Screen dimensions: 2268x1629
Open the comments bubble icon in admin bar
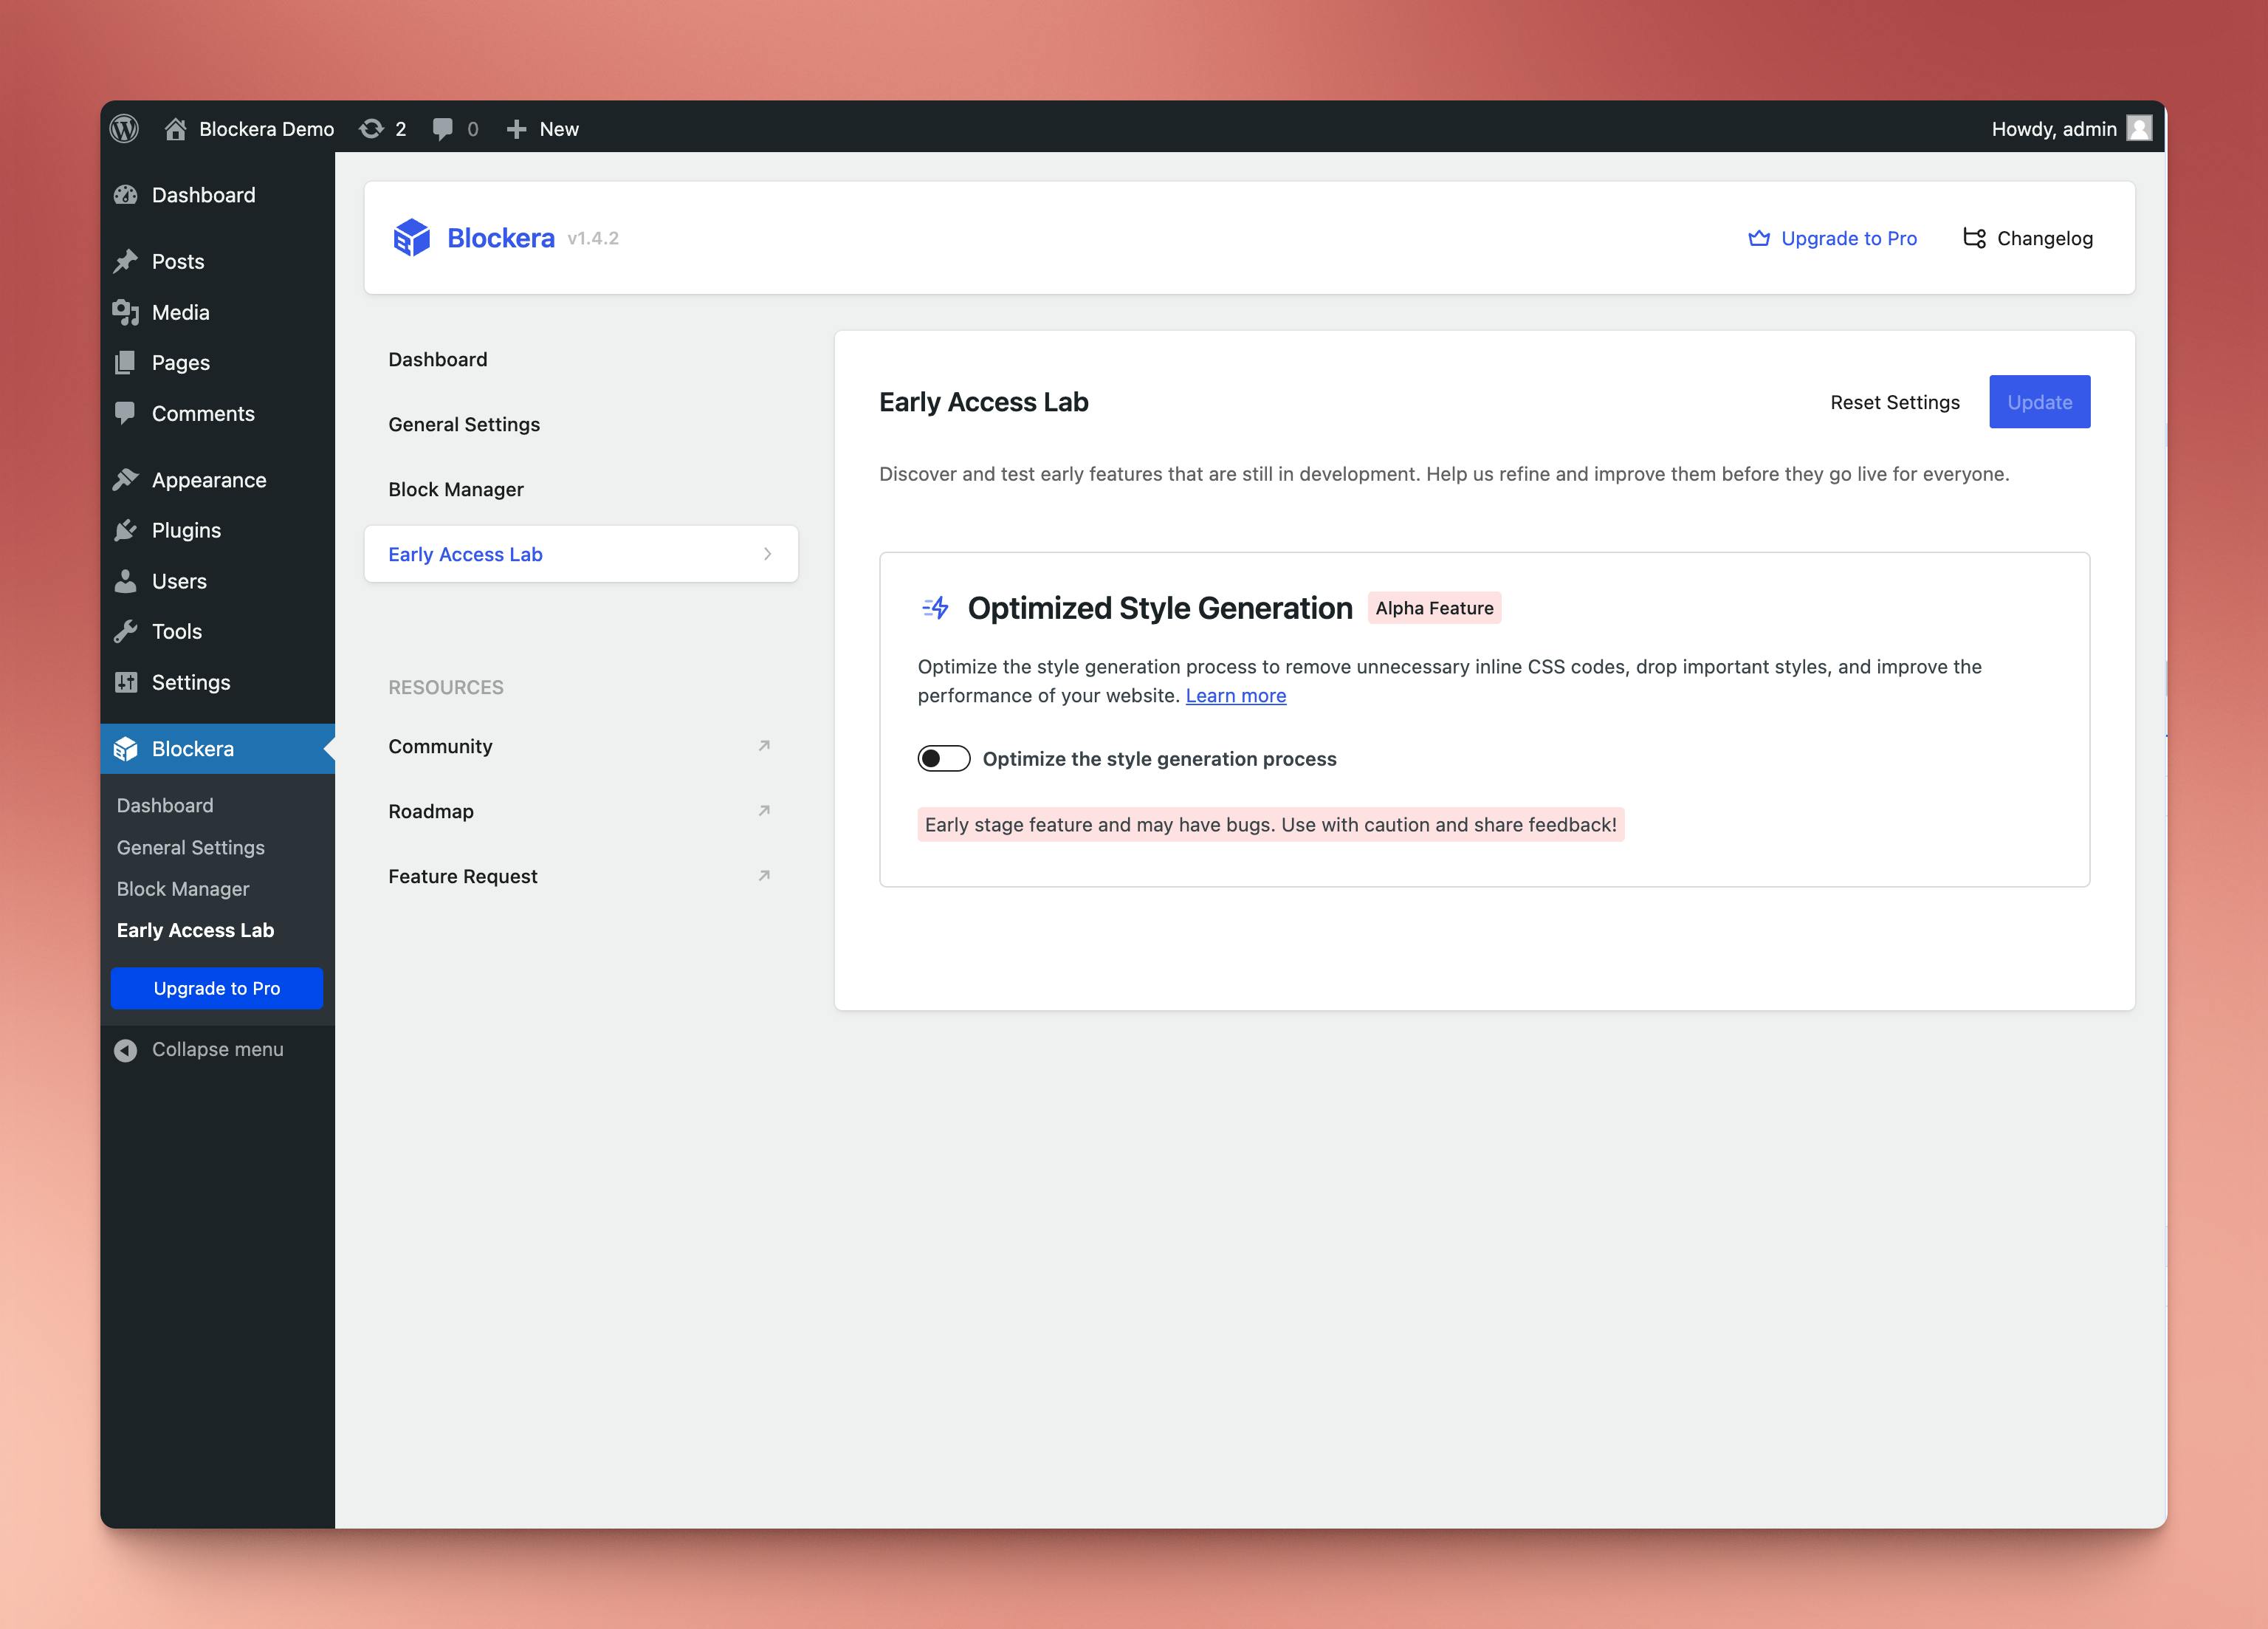[442, 129]
